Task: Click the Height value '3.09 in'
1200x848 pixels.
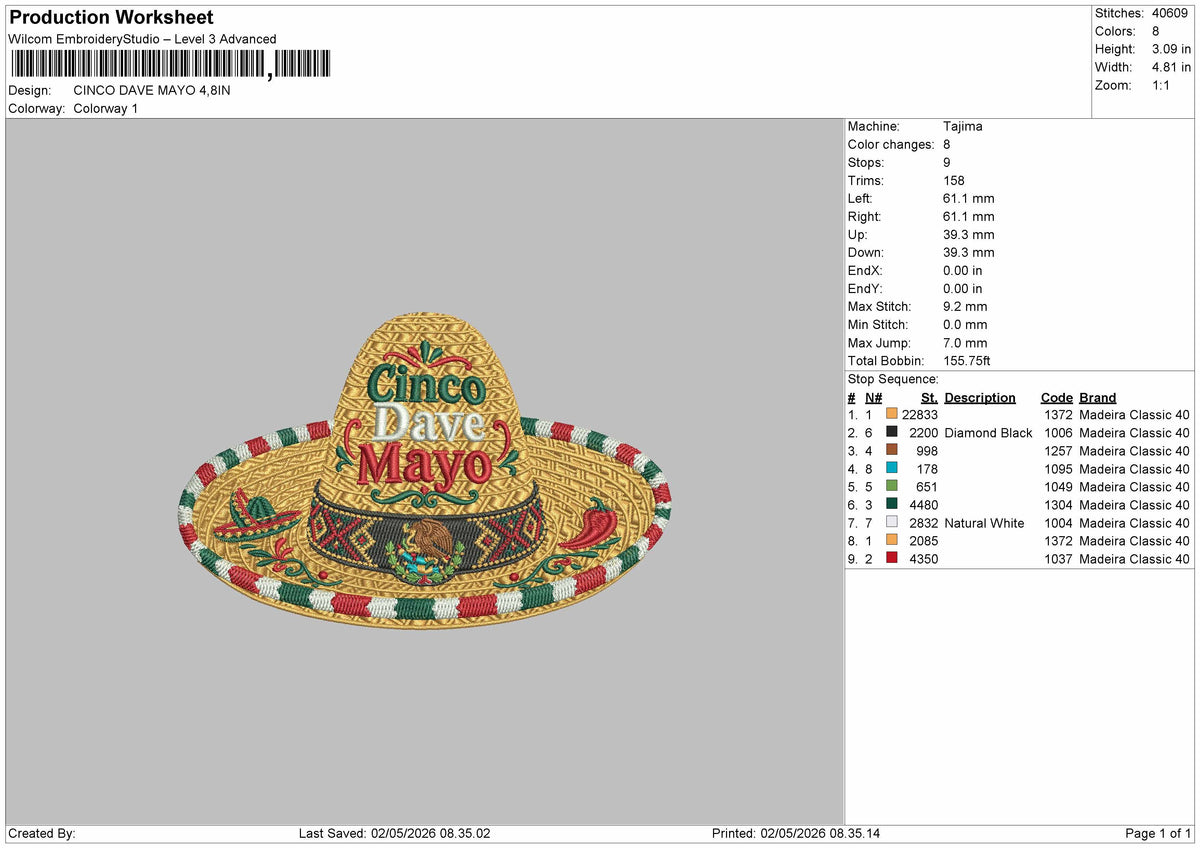Action: coord(1171,49)
